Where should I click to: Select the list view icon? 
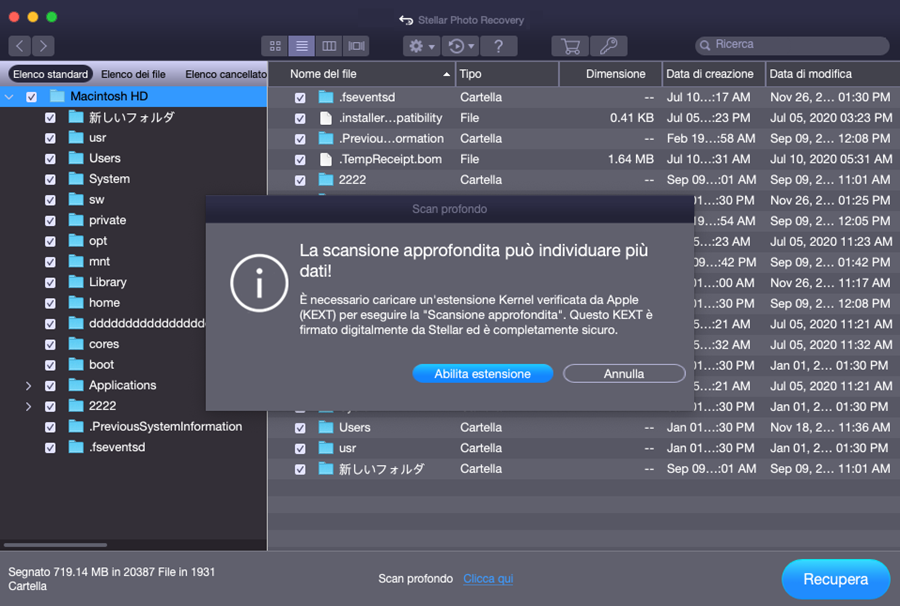pos(301,46)
